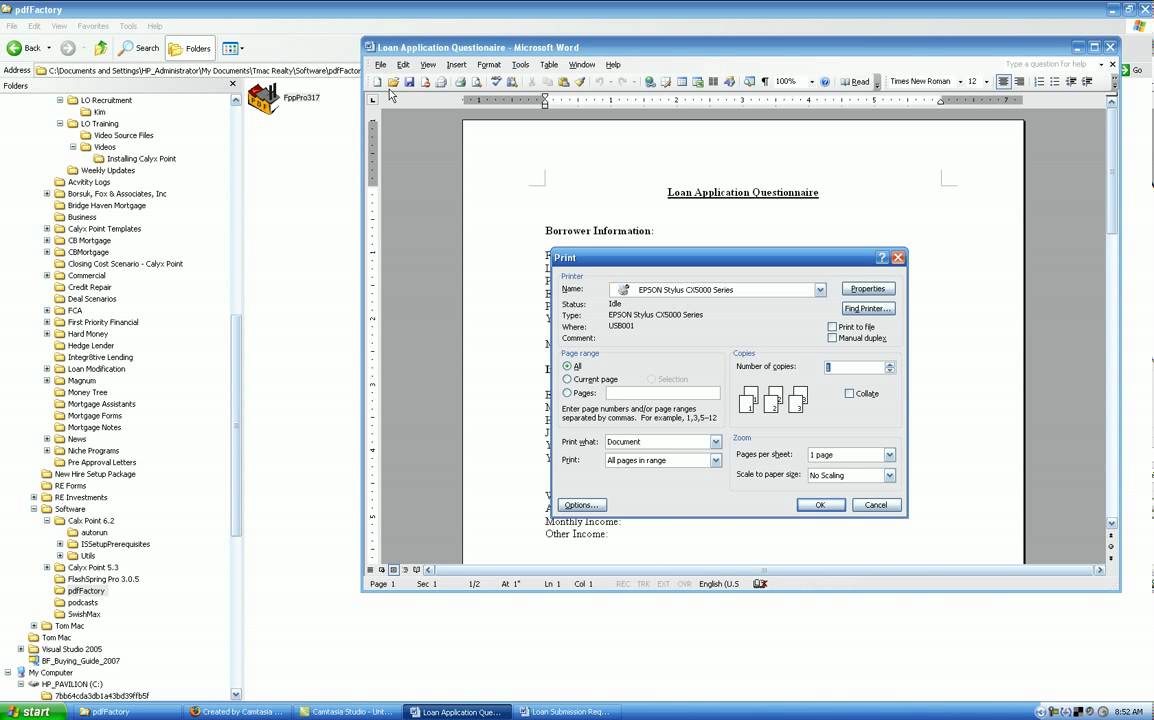Open the Word Table menu
Screen dimensions: 1154x720
point(549,65)
